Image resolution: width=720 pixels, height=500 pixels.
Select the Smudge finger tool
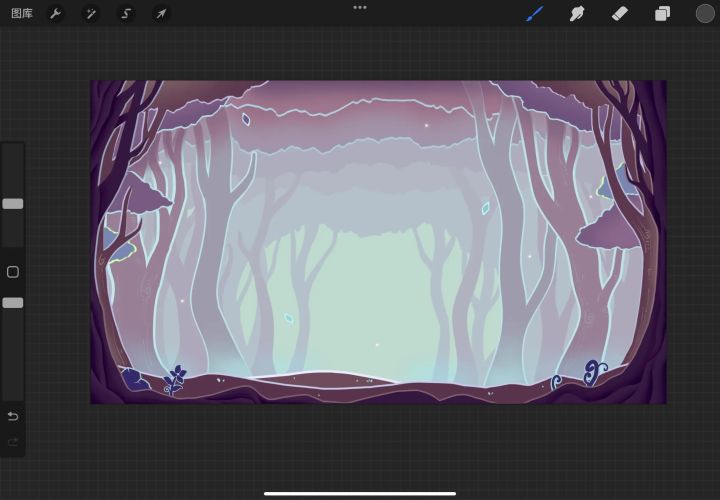[x=577, y=14]
